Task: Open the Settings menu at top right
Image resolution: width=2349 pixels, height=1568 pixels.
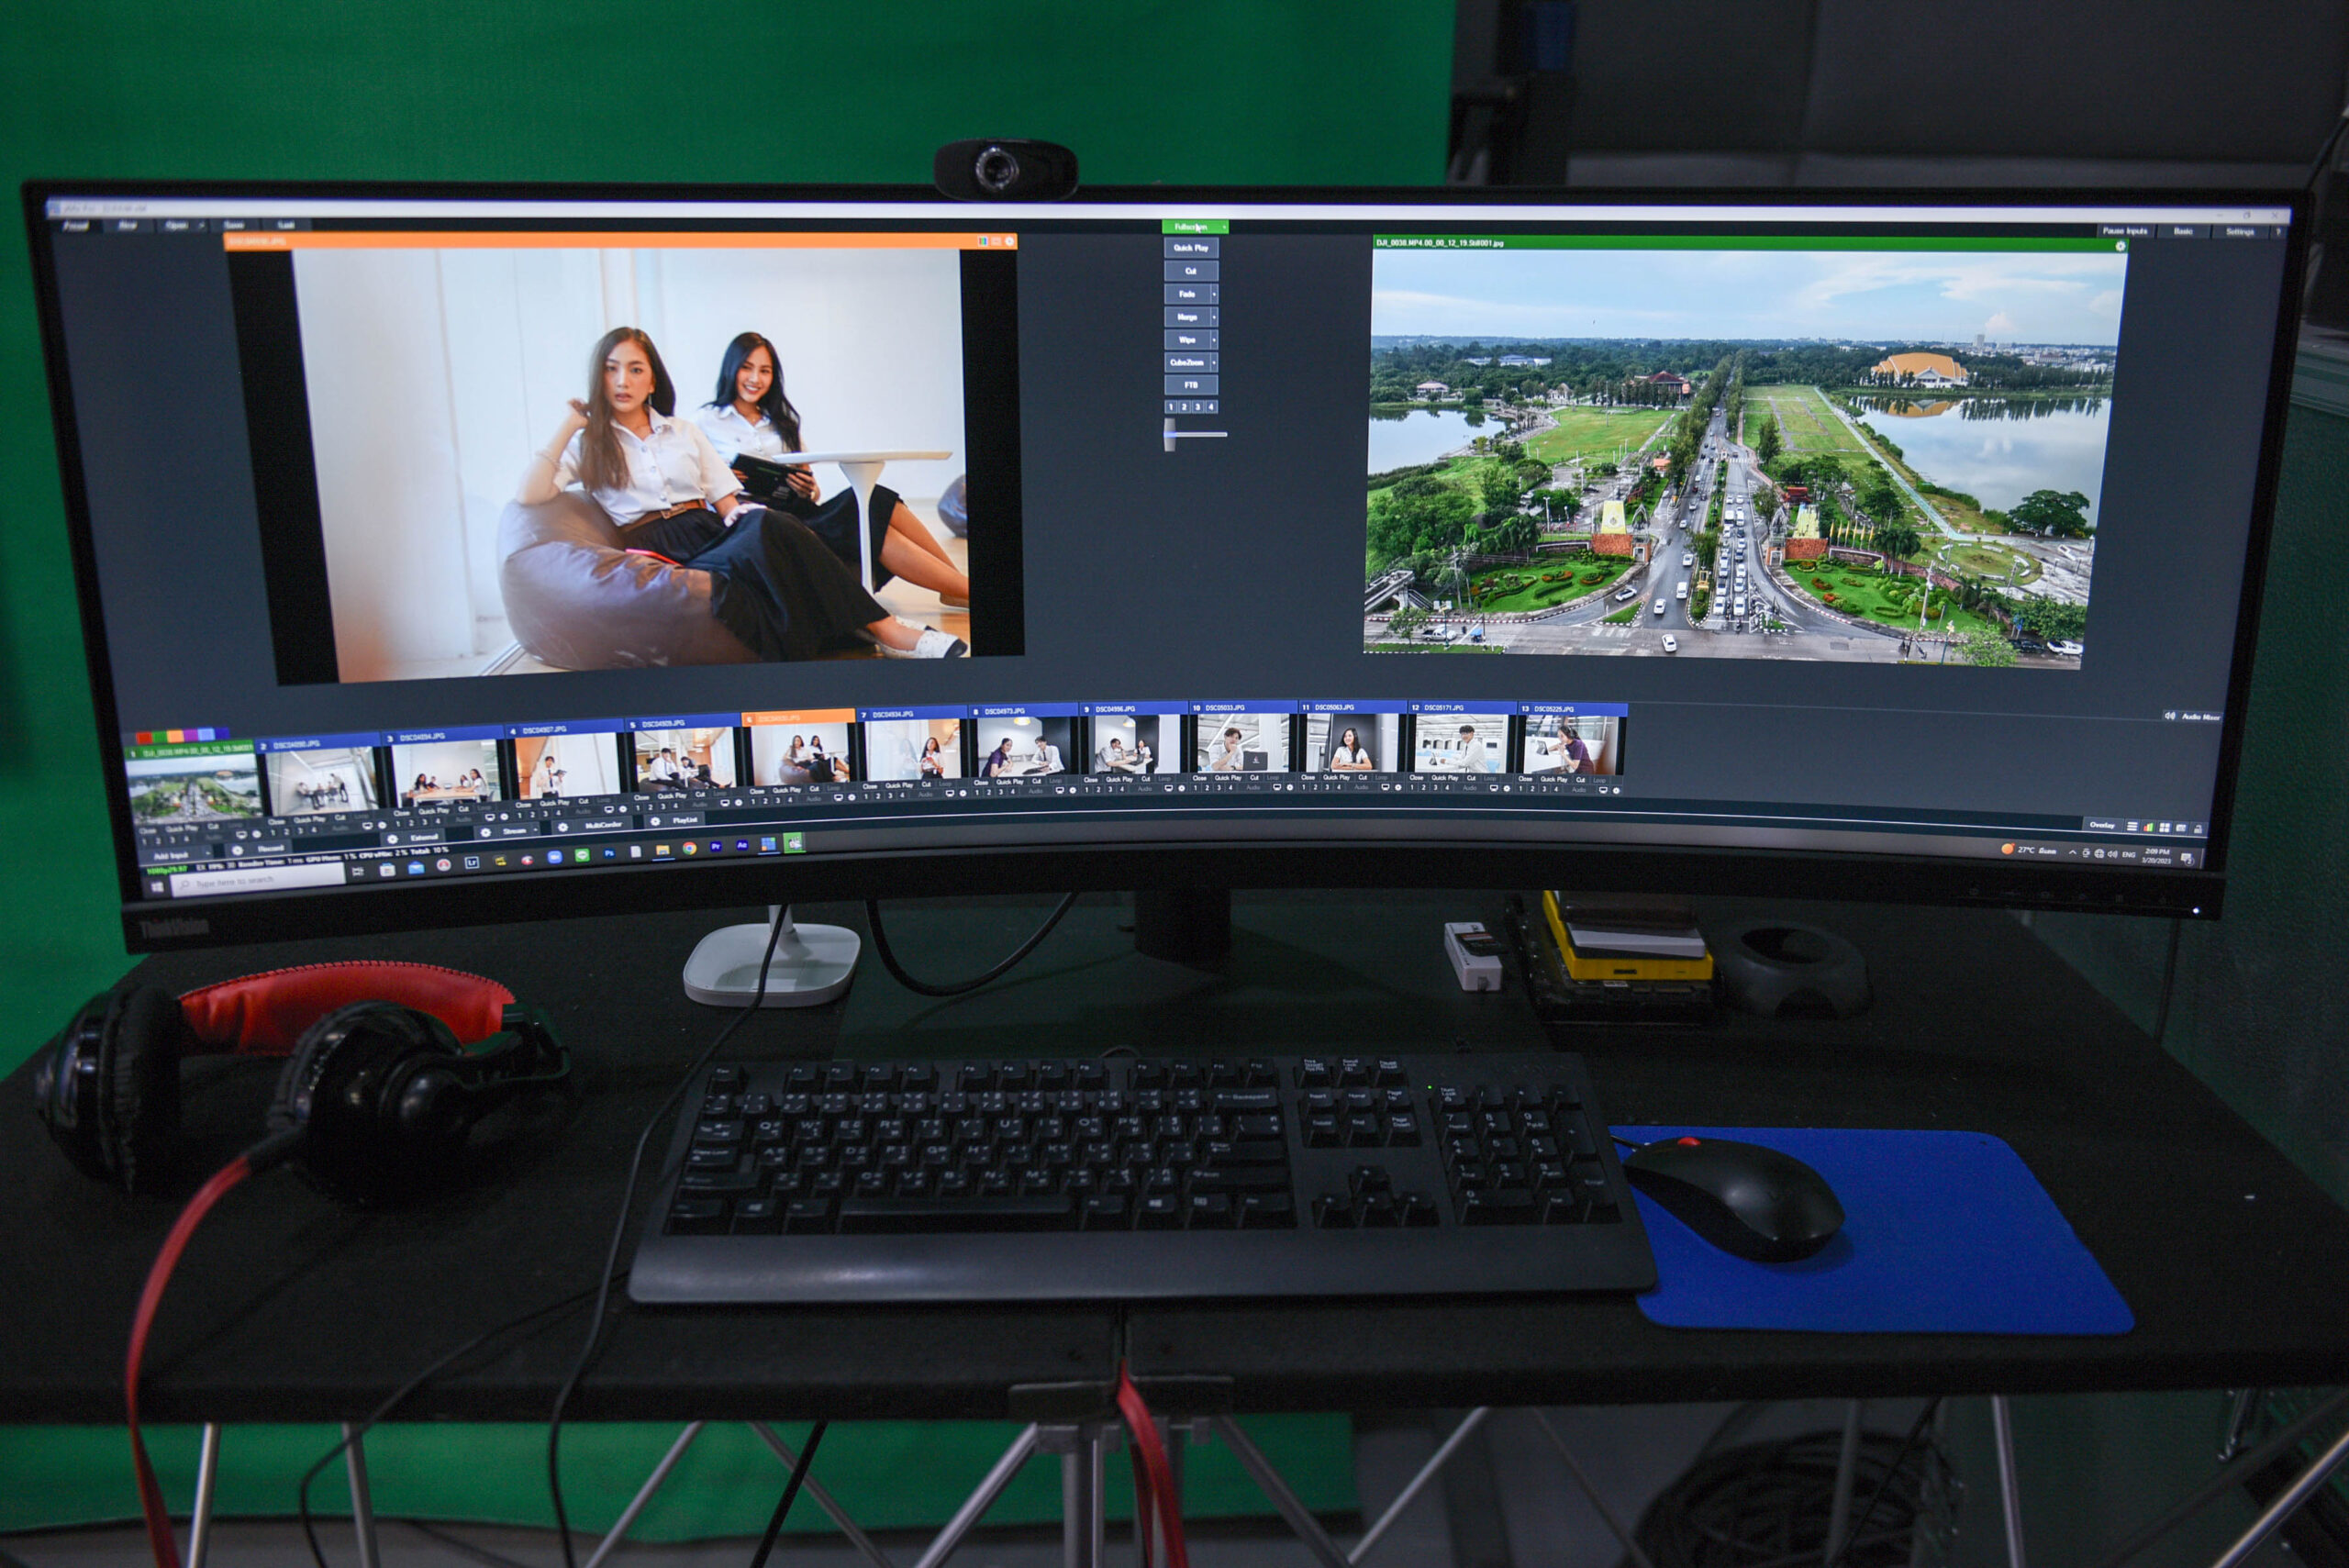Action: pyautogui.click(x=2240, y=232)
